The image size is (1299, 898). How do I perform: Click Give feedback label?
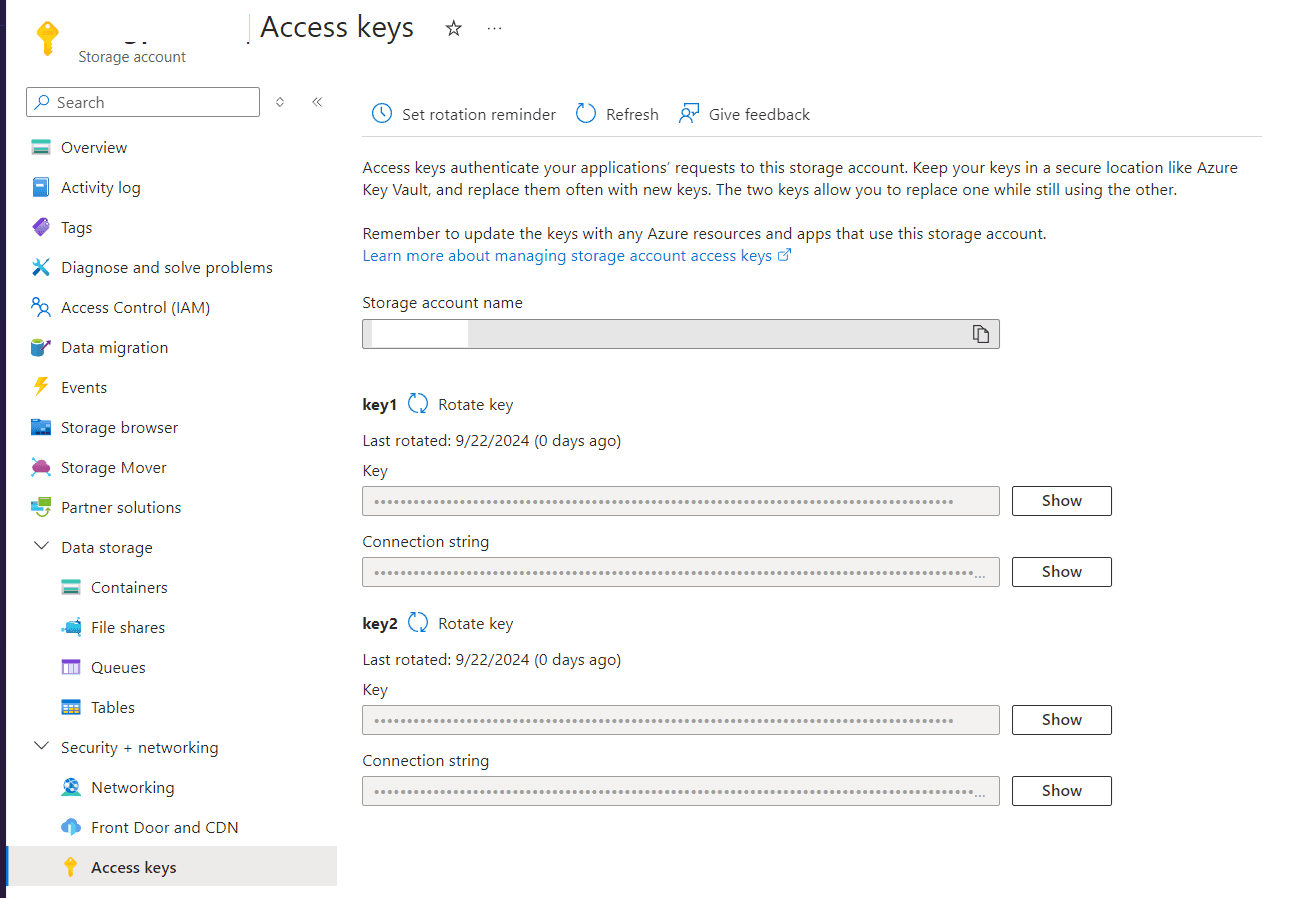[x=759, y=114]
